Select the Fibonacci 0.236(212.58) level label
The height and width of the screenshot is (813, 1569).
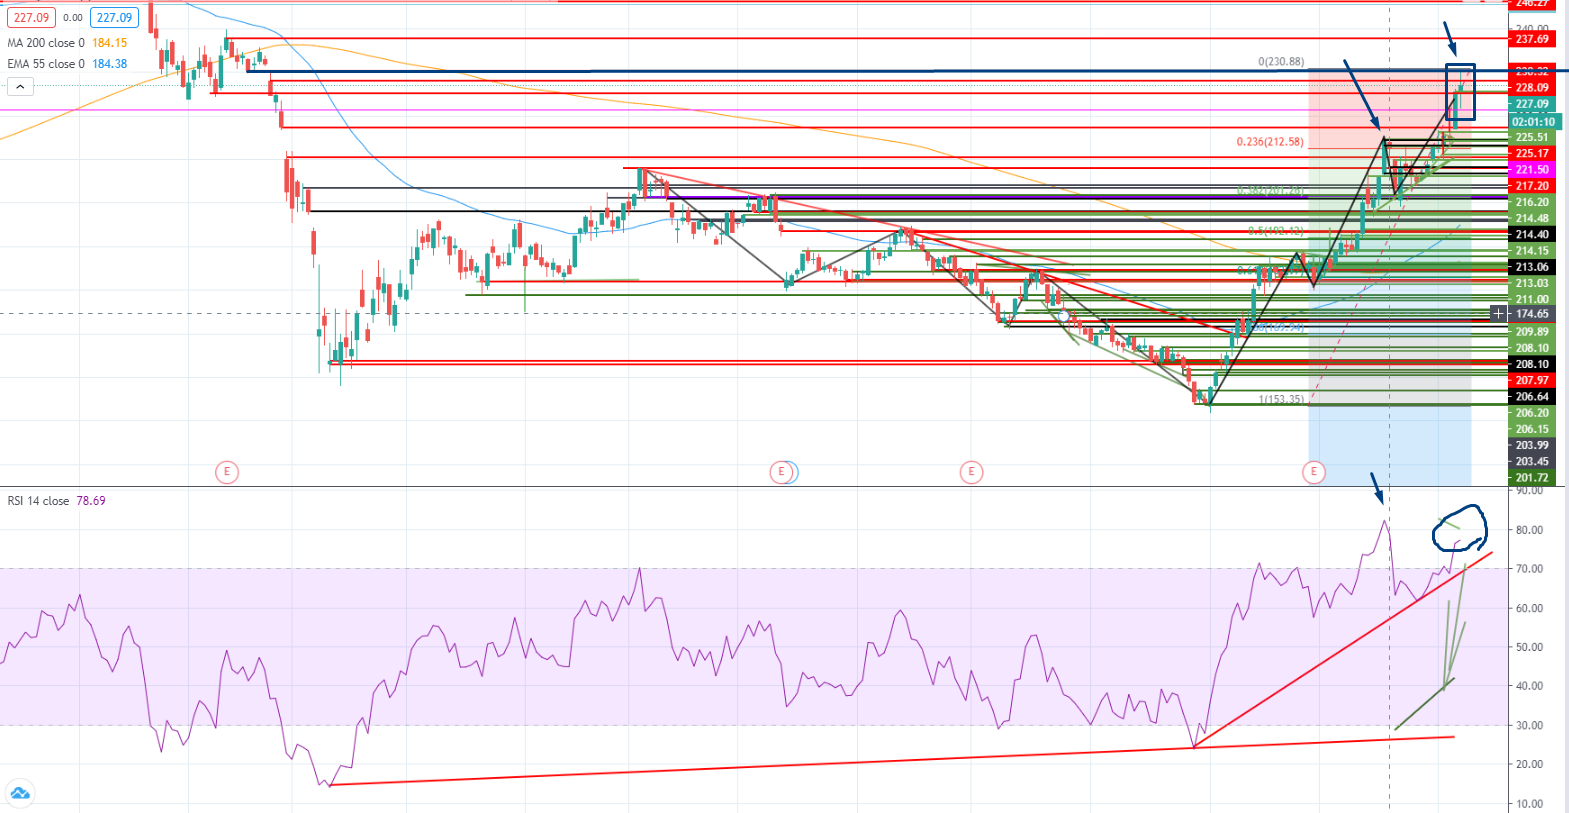click(1269, 142)
